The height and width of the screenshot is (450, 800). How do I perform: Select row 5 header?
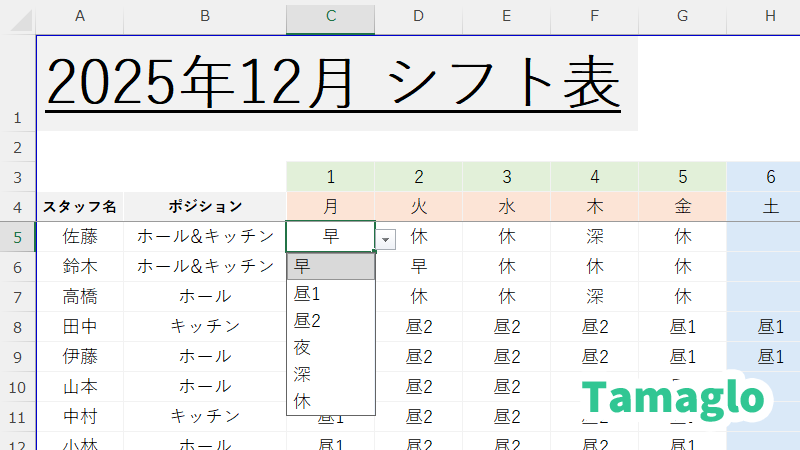click(x=17, y=237)
